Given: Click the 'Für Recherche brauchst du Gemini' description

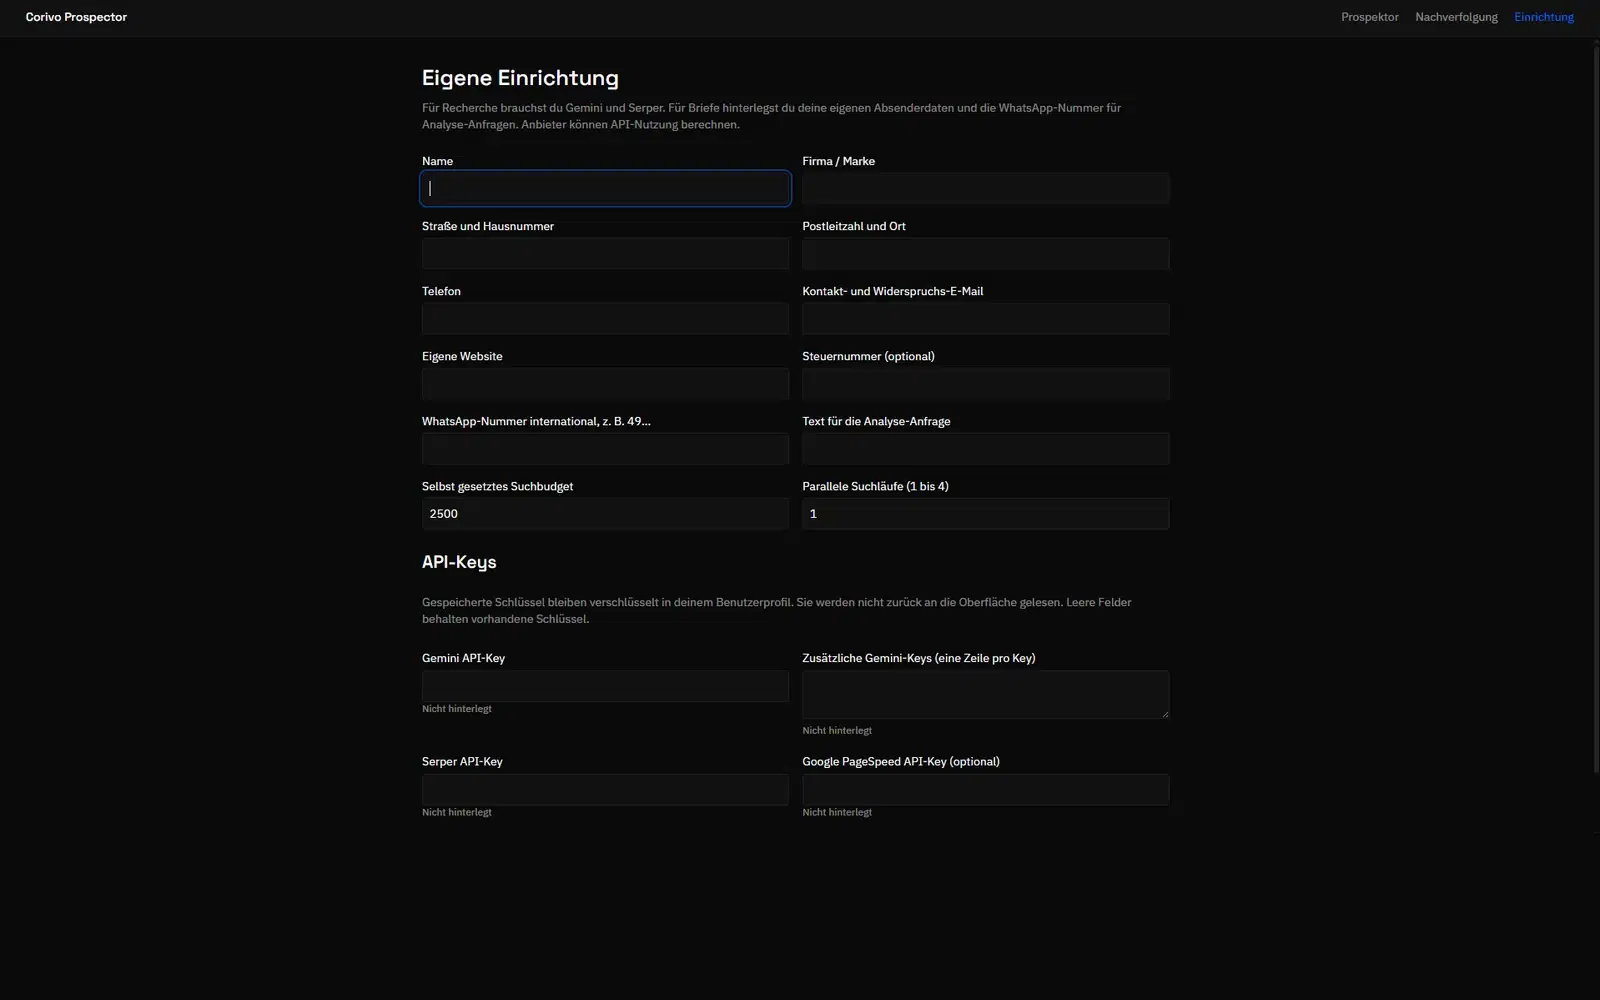Looking at the screenshot, I should click(771, 116).
